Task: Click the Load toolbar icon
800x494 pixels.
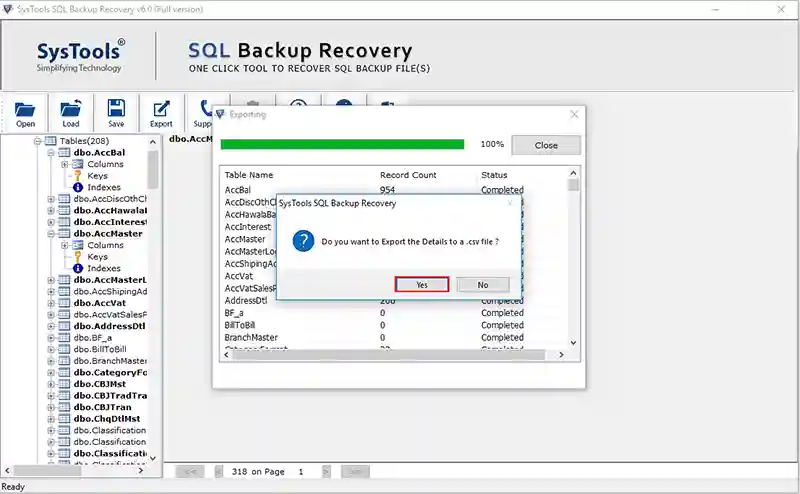Action: [x=70, y=109]
